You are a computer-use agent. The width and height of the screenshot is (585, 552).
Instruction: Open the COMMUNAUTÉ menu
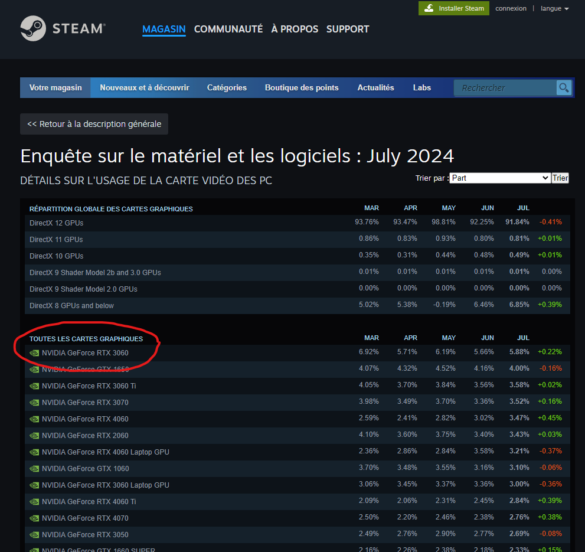pos(228,29)
